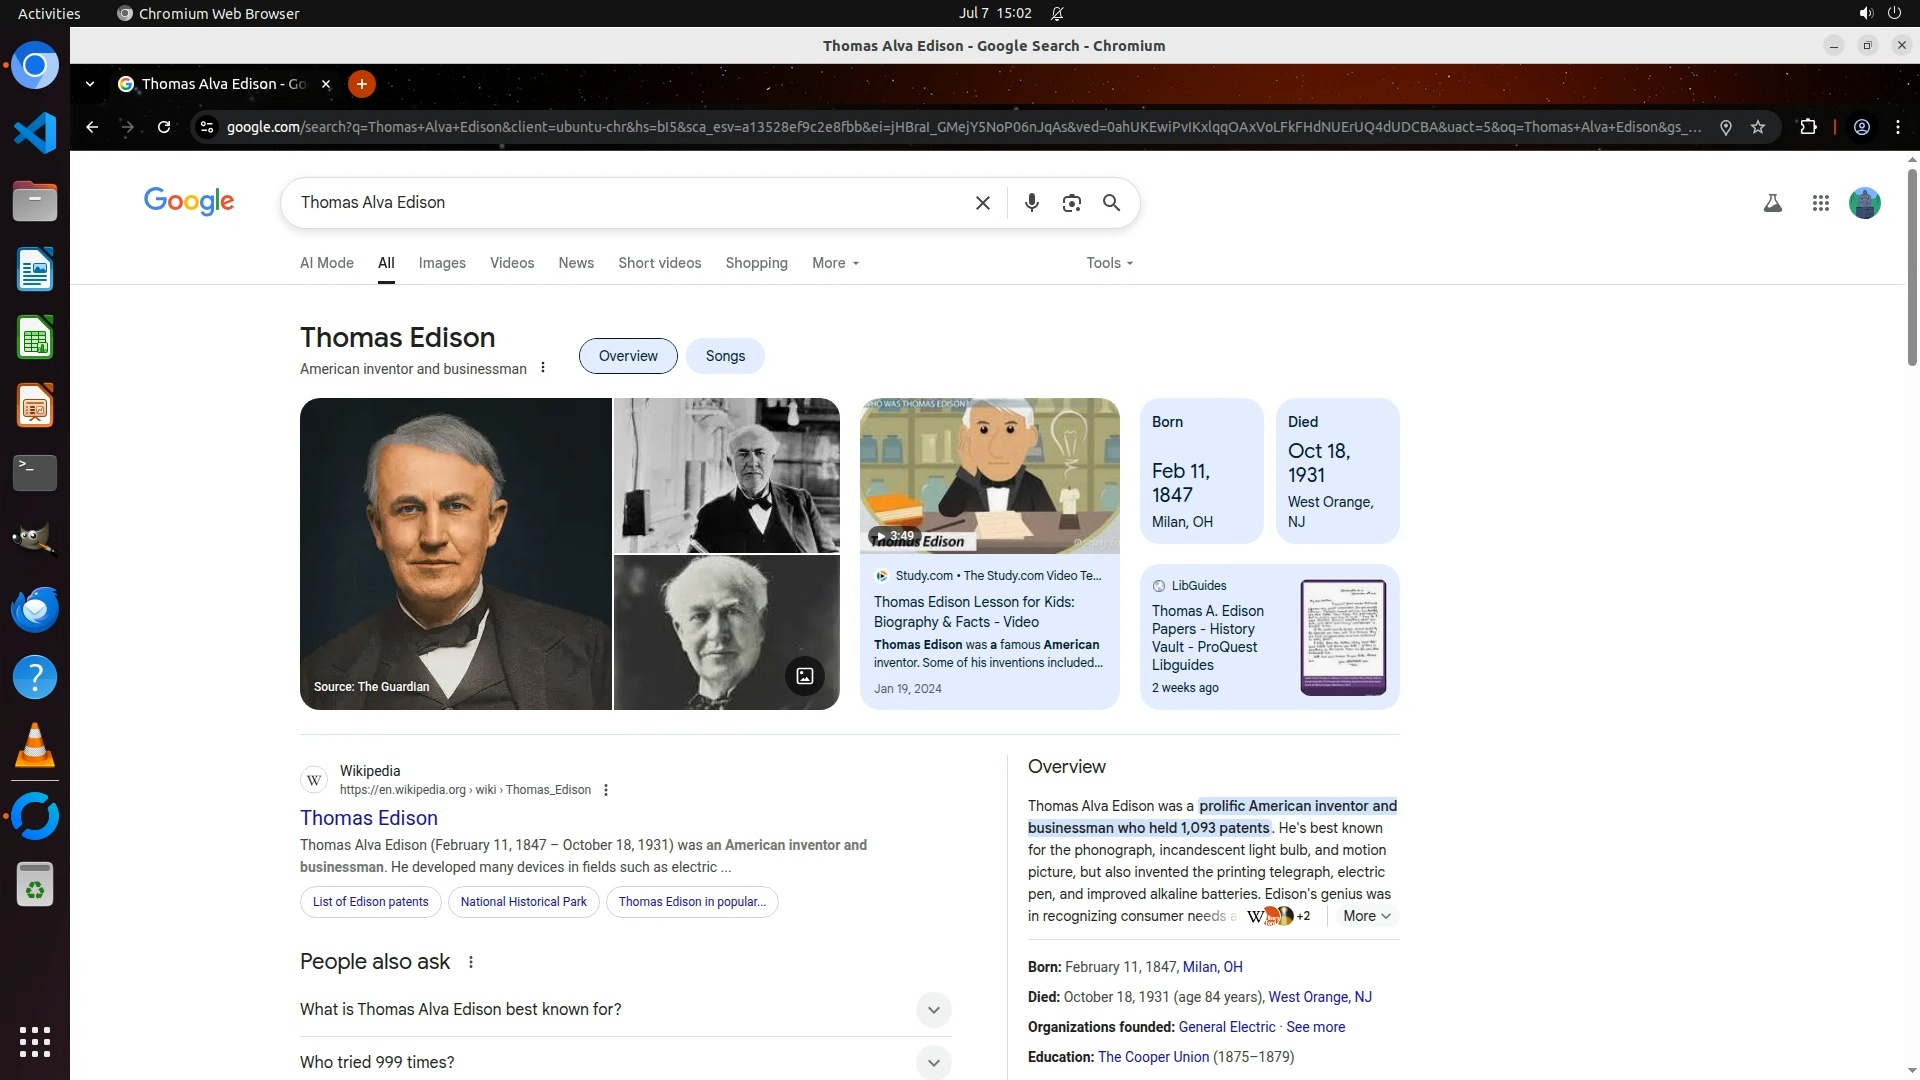Open Google Lens image search
The width and height of the screenshot is (1920, 1080).
[x=1071, y=203]
